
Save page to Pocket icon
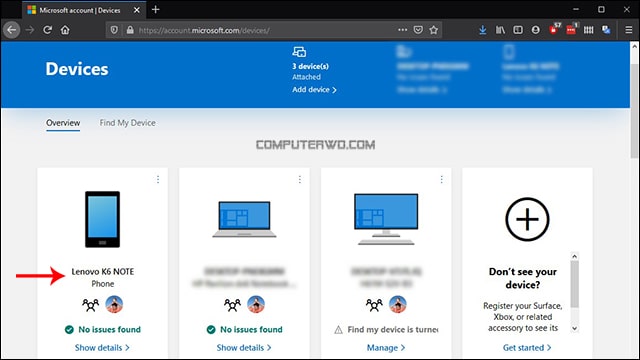pos(418,30)
